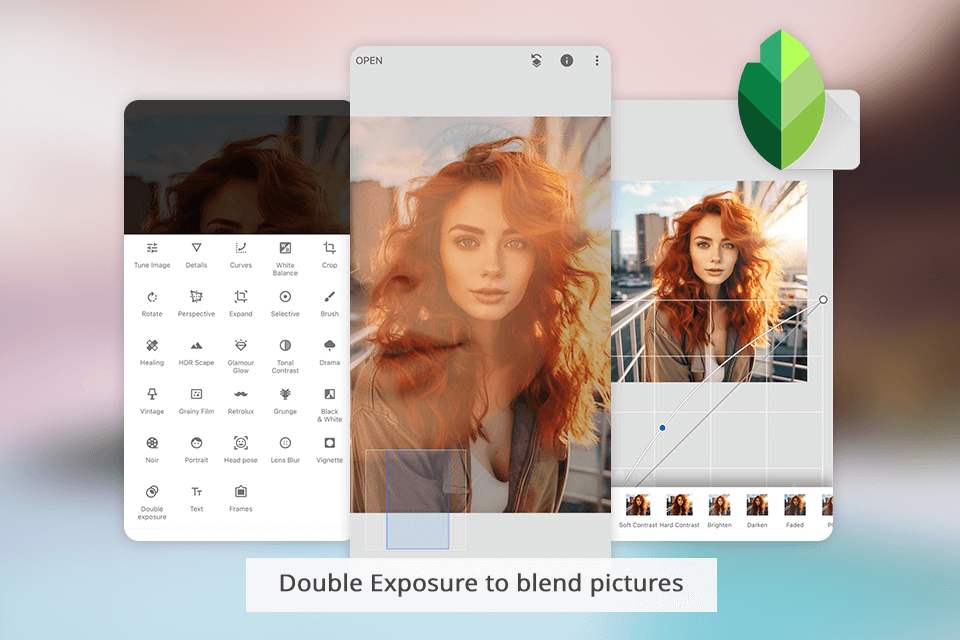Open the Healing tool
Viewport: 960px width, 640px height.
click(152, 353)
